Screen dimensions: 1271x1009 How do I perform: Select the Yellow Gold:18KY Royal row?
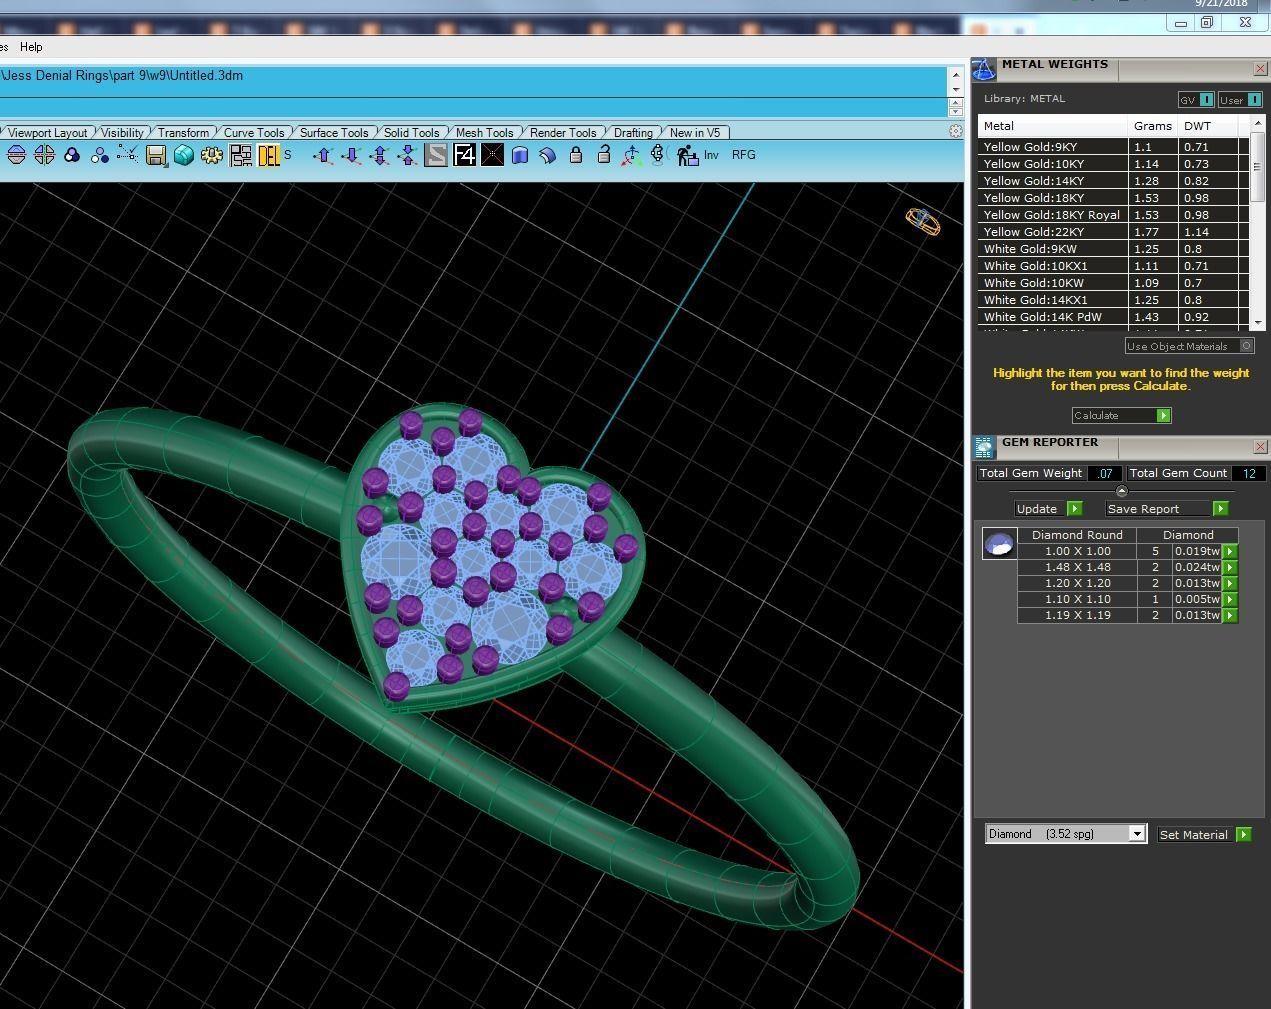pos(1113,215)
